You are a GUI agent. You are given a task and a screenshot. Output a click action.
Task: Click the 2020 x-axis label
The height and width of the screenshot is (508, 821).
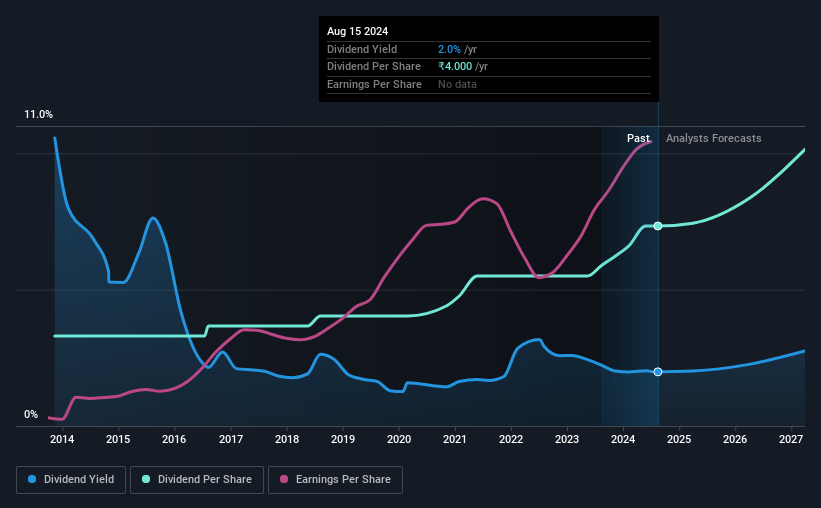click(x=399, y=439)
